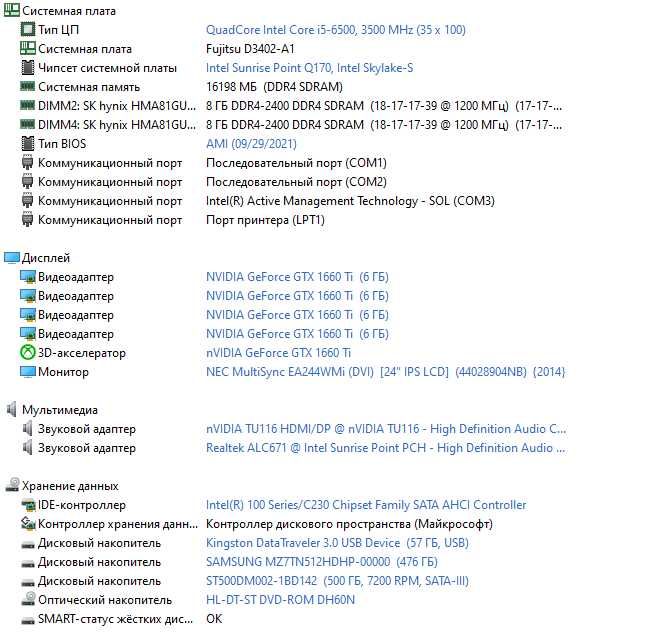Select the Порт принтера (LPT1) value
The width and height of the screenshot is (653, 640).
click(x=265, y=220)
